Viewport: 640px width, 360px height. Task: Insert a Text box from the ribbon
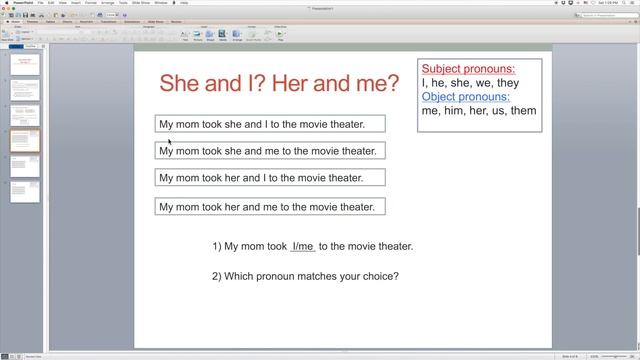click(185, 36)
